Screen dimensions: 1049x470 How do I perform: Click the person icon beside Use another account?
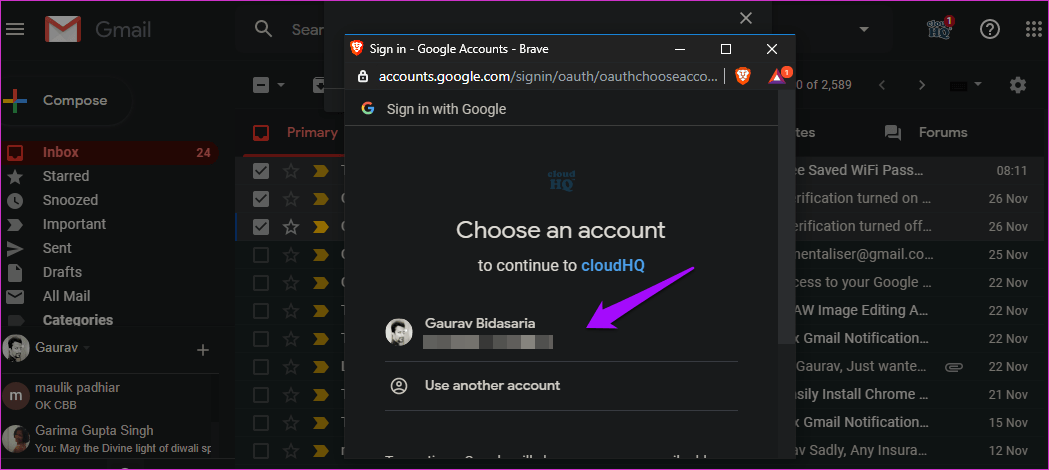[399, 386]
